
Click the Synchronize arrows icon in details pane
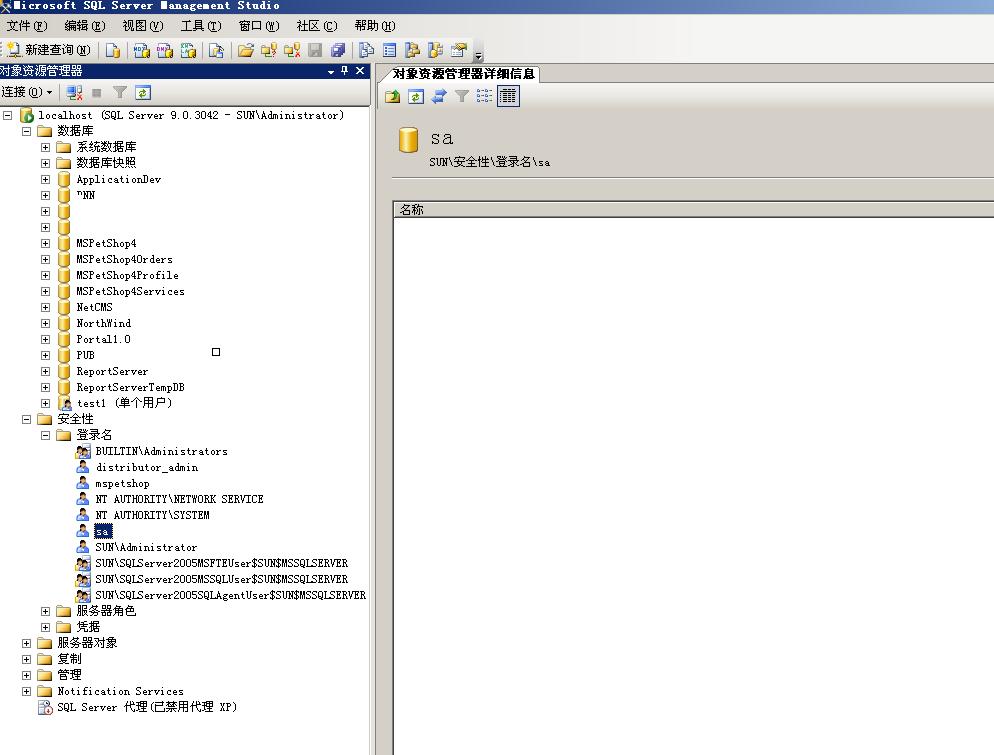(439, 96)
